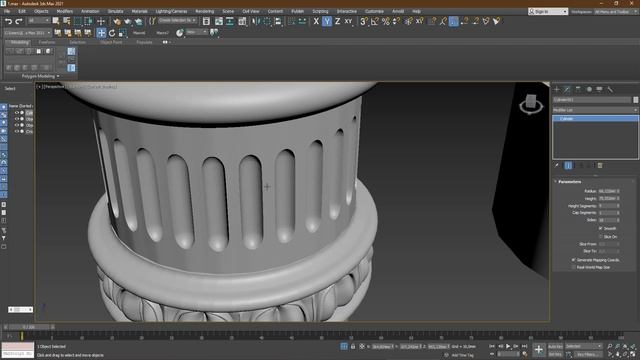Toggle Spinner Snap icon
Image resolution: width=640 pixels, height=360 pixels.
(x=396, y=21)
